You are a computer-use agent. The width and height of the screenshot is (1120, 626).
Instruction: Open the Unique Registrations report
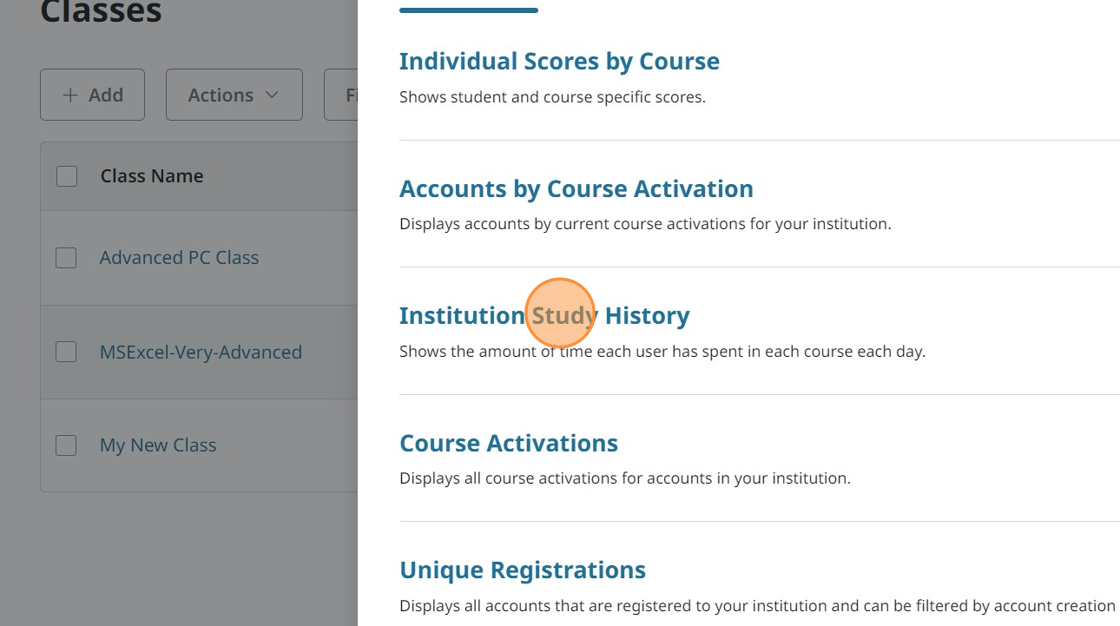click(x=522, y=570)
